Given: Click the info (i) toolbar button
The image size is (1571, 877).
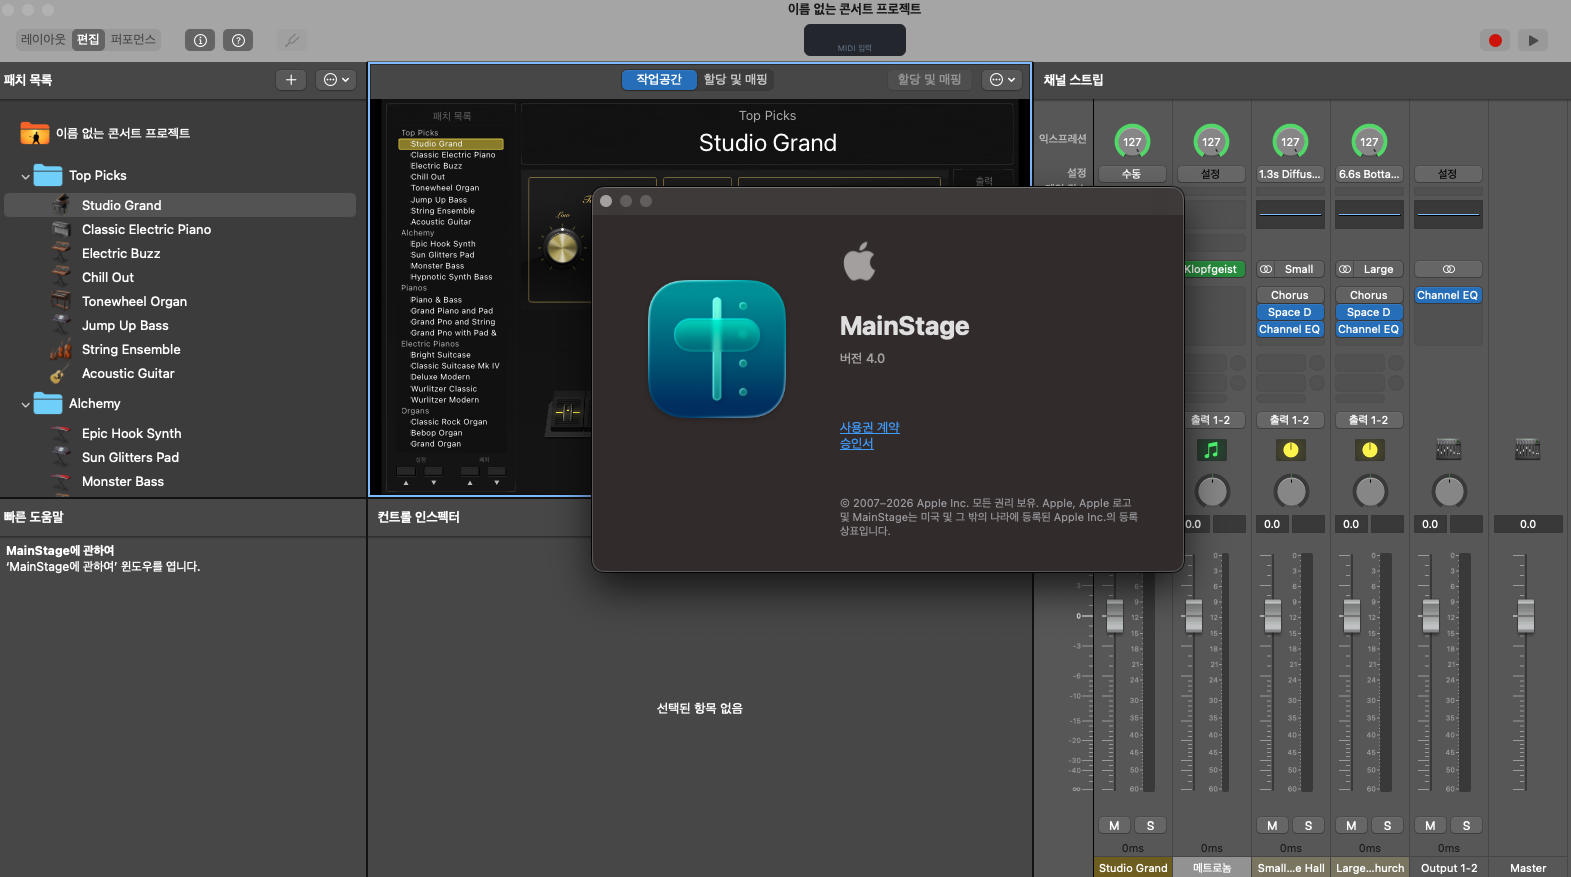Looking at the screenshot, I should [x=200, y=40].
